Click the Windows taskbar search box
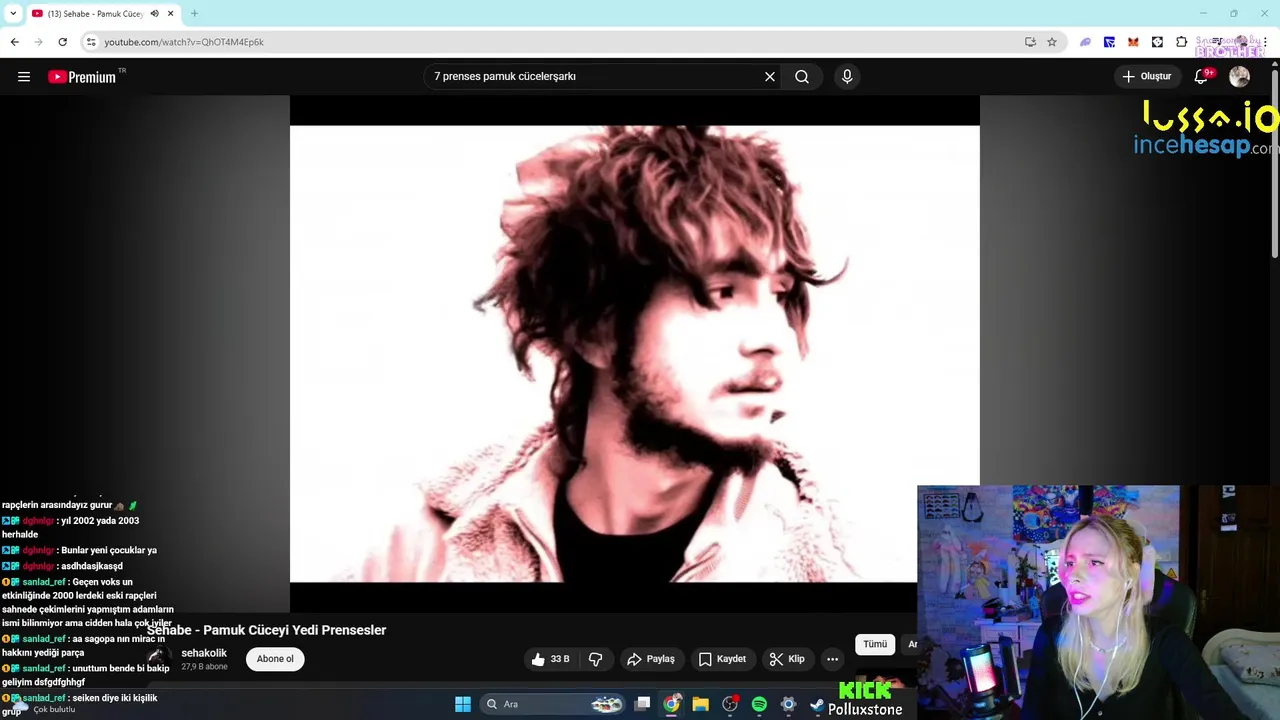Image resolution: width=1280 pixels, height=720 pixels. pos(551,704)
